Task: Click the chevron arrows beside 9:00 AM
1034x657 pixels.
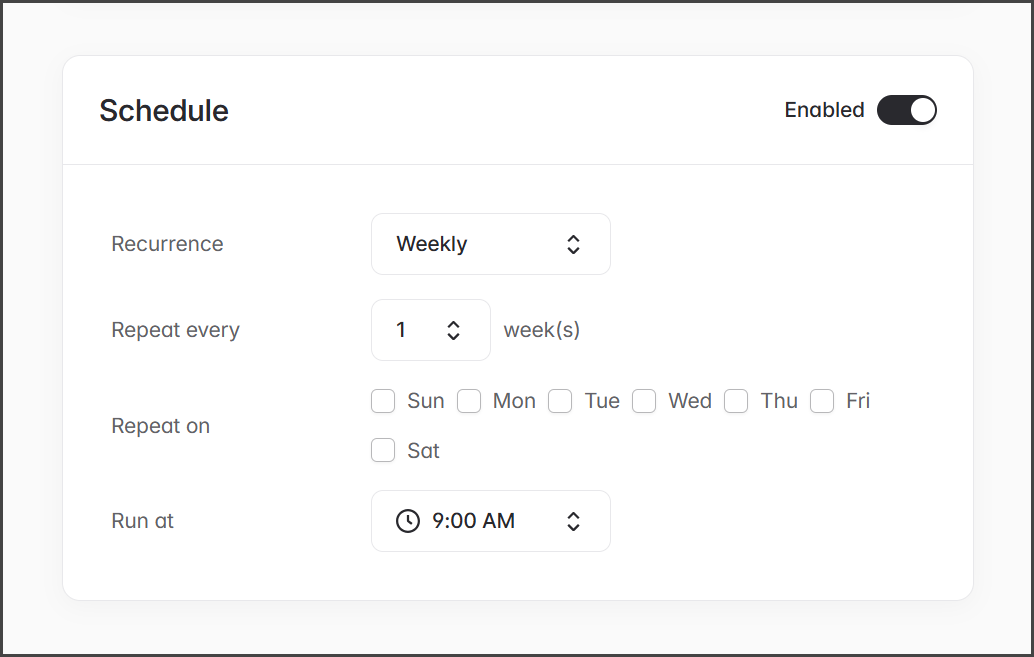Action: 573,521
